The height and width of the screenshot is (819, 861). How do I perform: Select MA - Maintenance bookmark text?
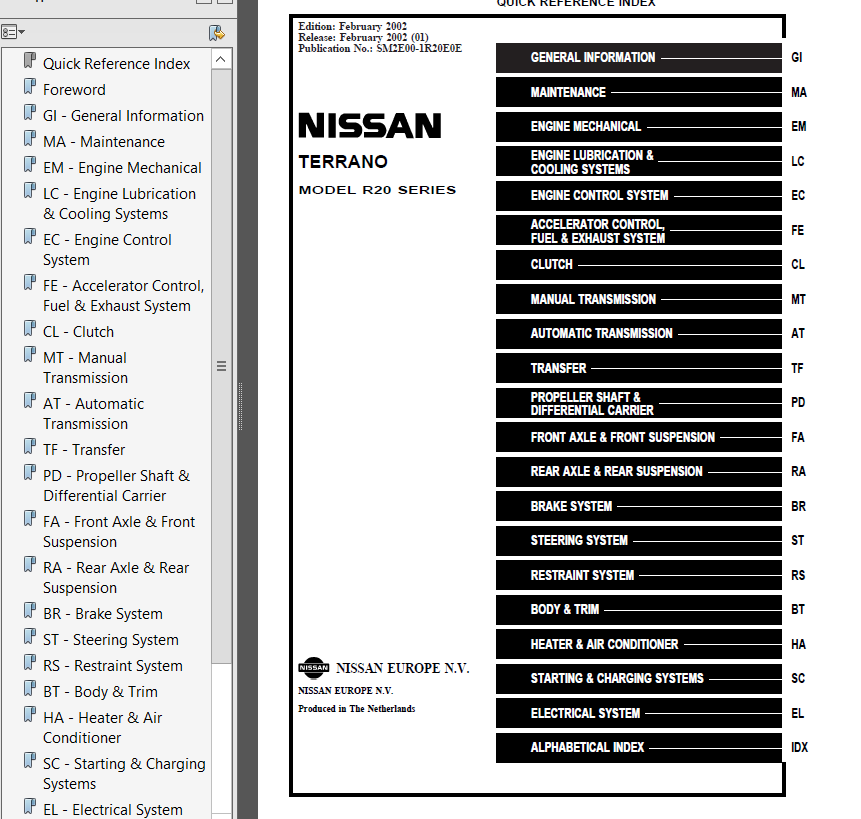[104, 142]
